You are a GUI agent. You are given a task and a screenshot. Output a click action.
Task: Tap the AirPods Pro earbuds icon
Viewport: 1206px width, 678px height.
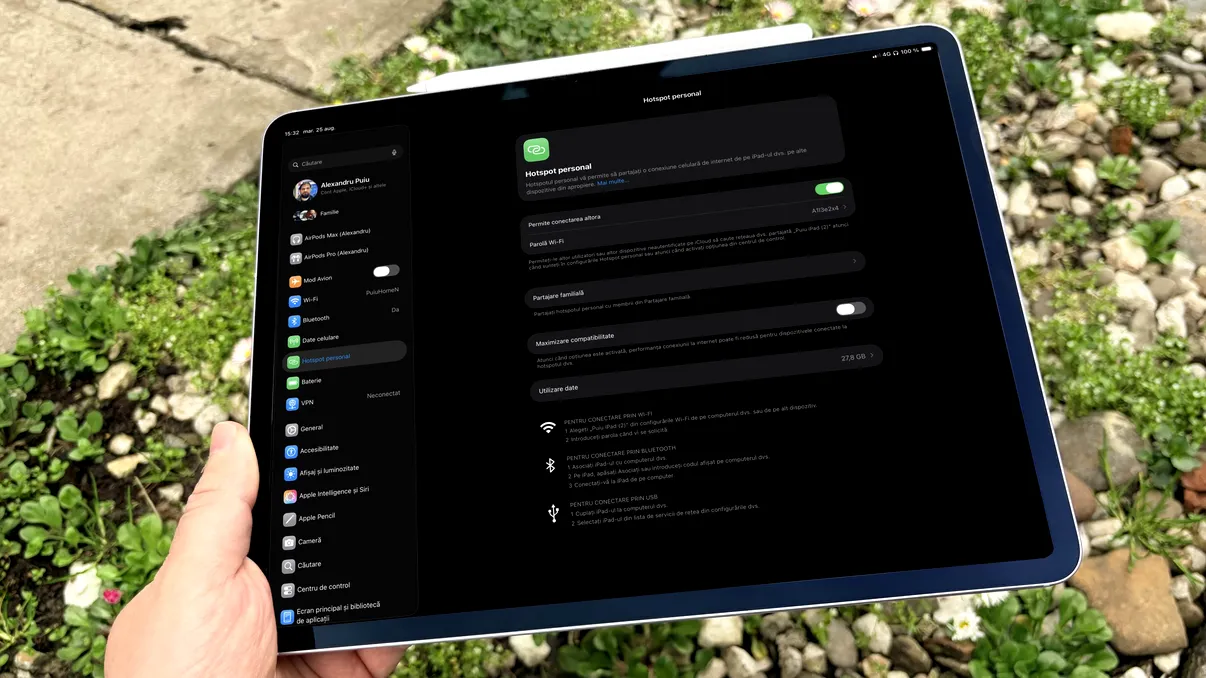296,259
